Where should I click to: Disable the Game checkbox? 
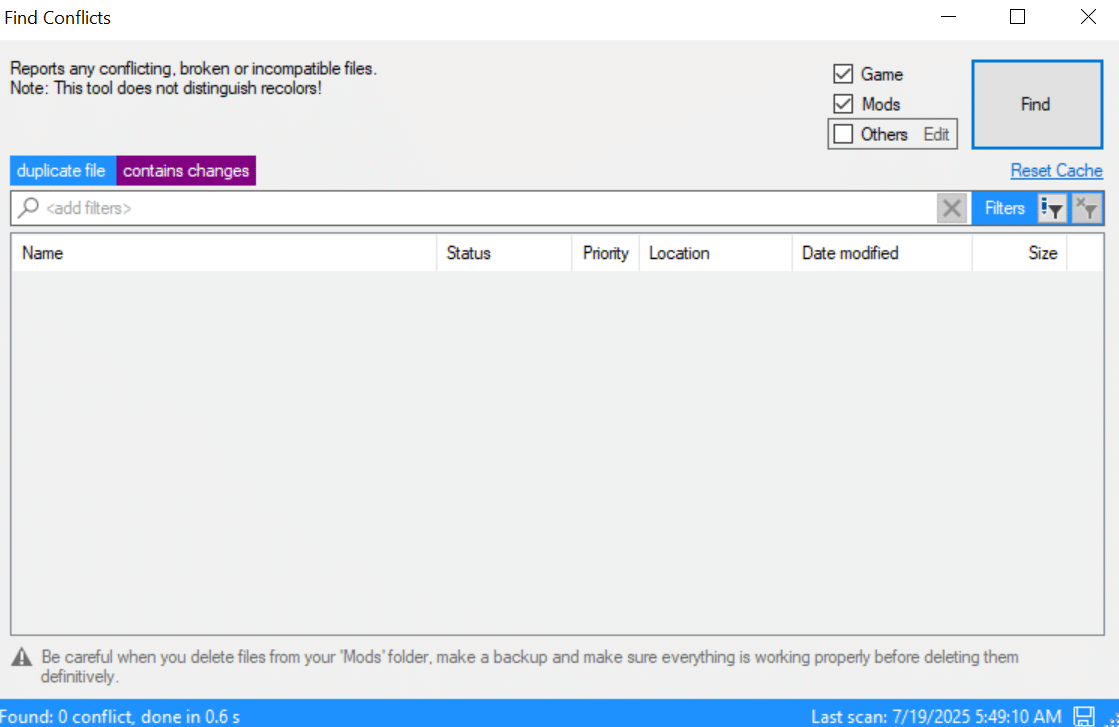[x=843, y=73]
